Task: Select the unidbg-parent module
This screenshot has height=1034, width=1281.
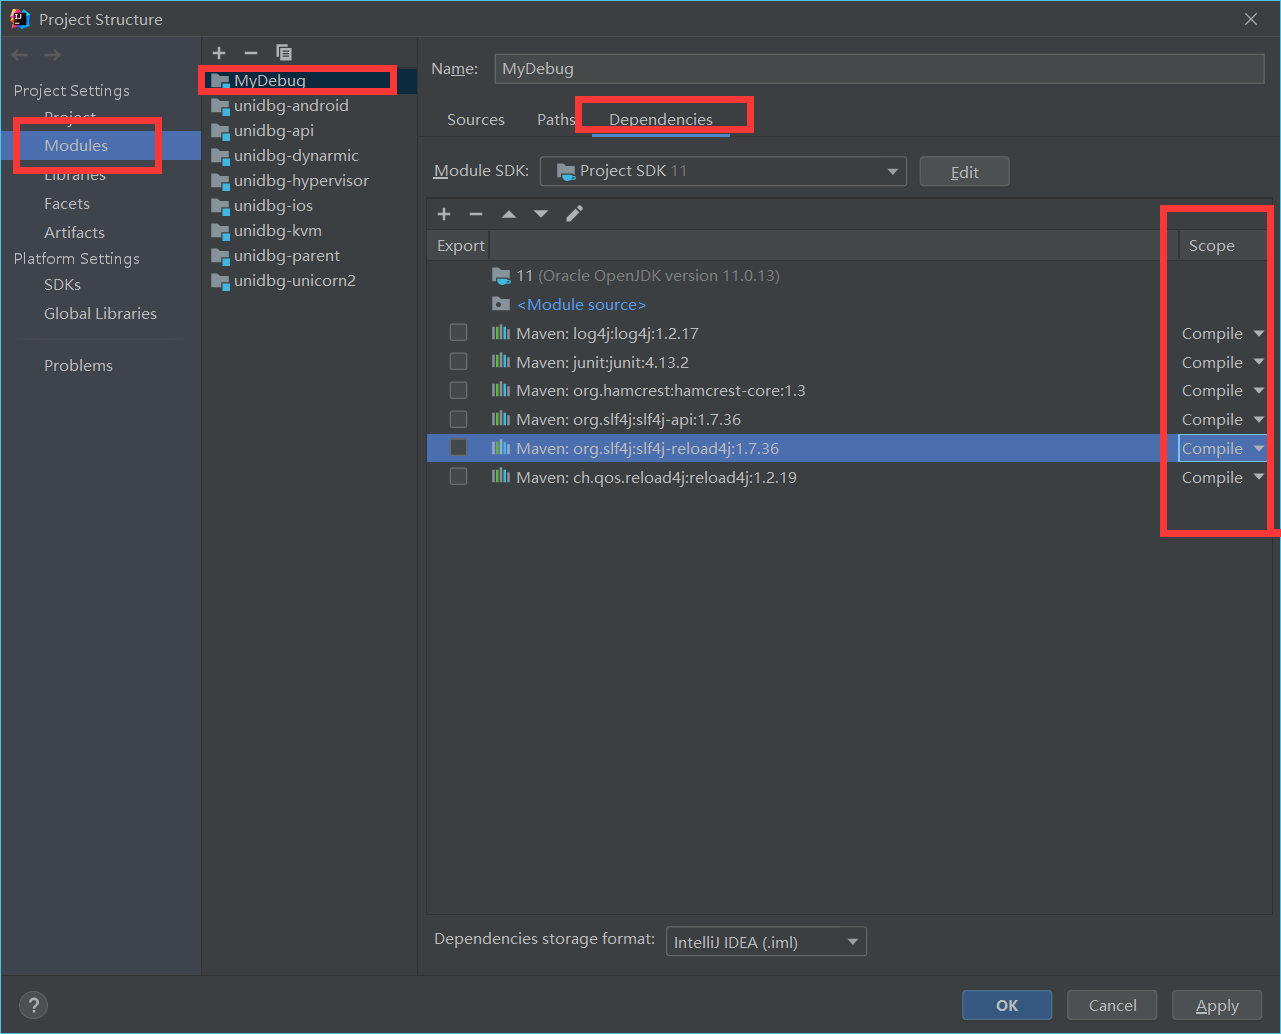Action: click(x=309, y=256)
